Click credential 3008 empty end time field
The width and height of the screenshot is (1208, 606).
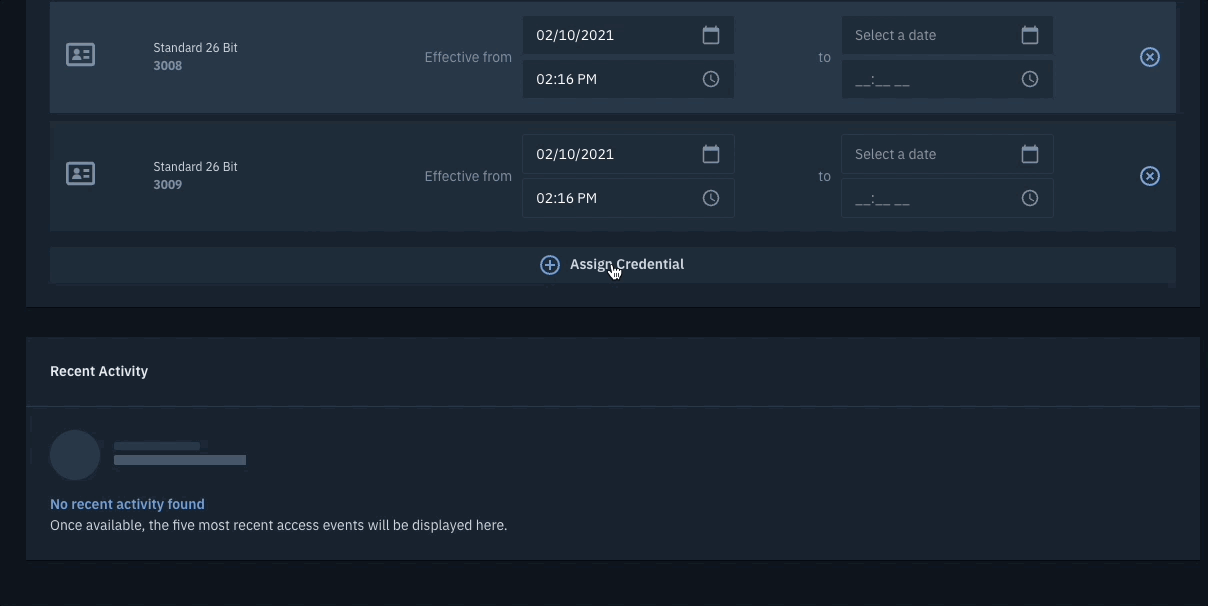[947, 79]
